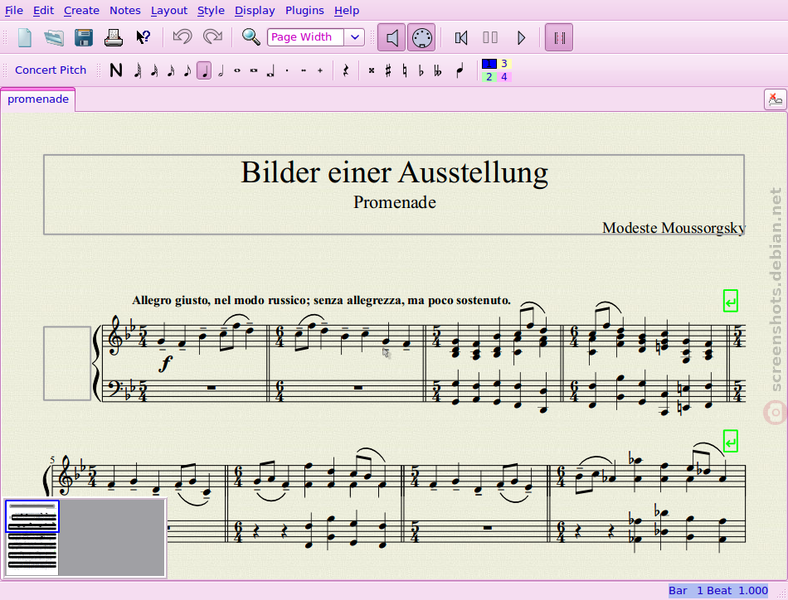This screenshot has height=600, width=788.
Task: Undo the last action
Action: coord(182,37)
